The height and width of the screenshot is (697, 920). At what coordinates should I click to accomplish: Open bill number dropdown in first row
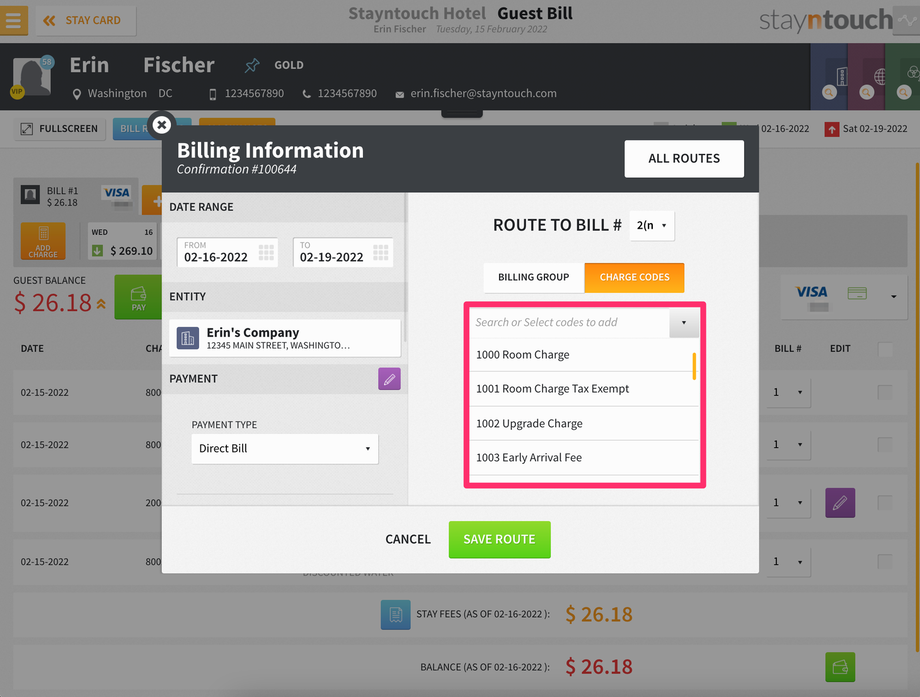coord(788,393)
